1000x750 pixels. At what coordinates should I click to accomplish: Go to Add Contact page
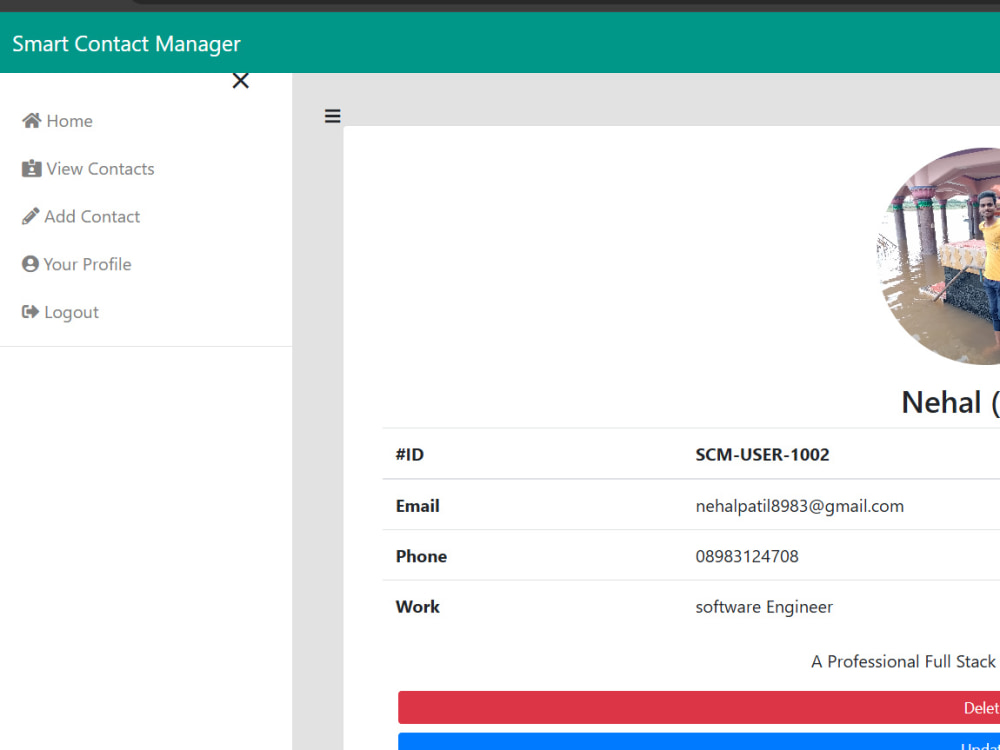[x=81, y=216]
